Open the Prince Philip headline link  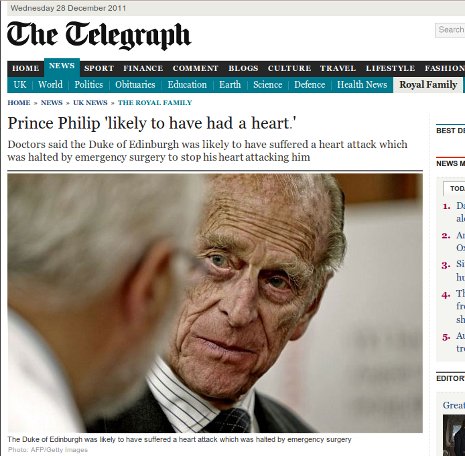tap(152, 123)
